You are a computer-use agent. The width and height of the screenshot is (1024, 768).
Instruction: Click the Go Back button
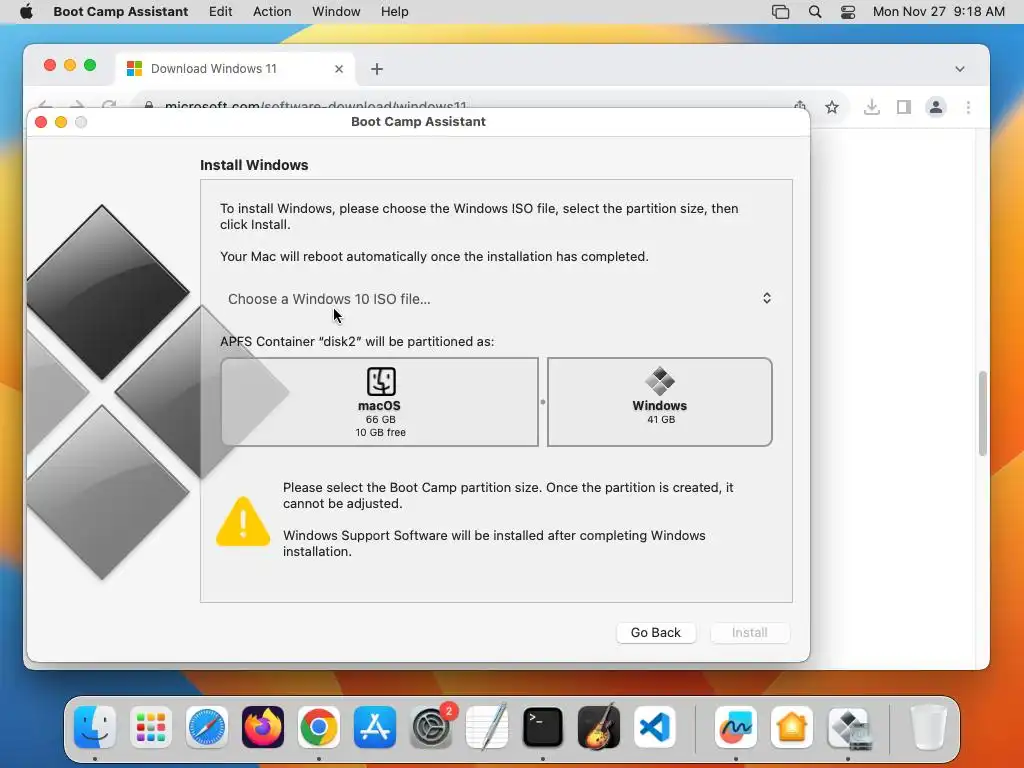click(x=656, y=632)
